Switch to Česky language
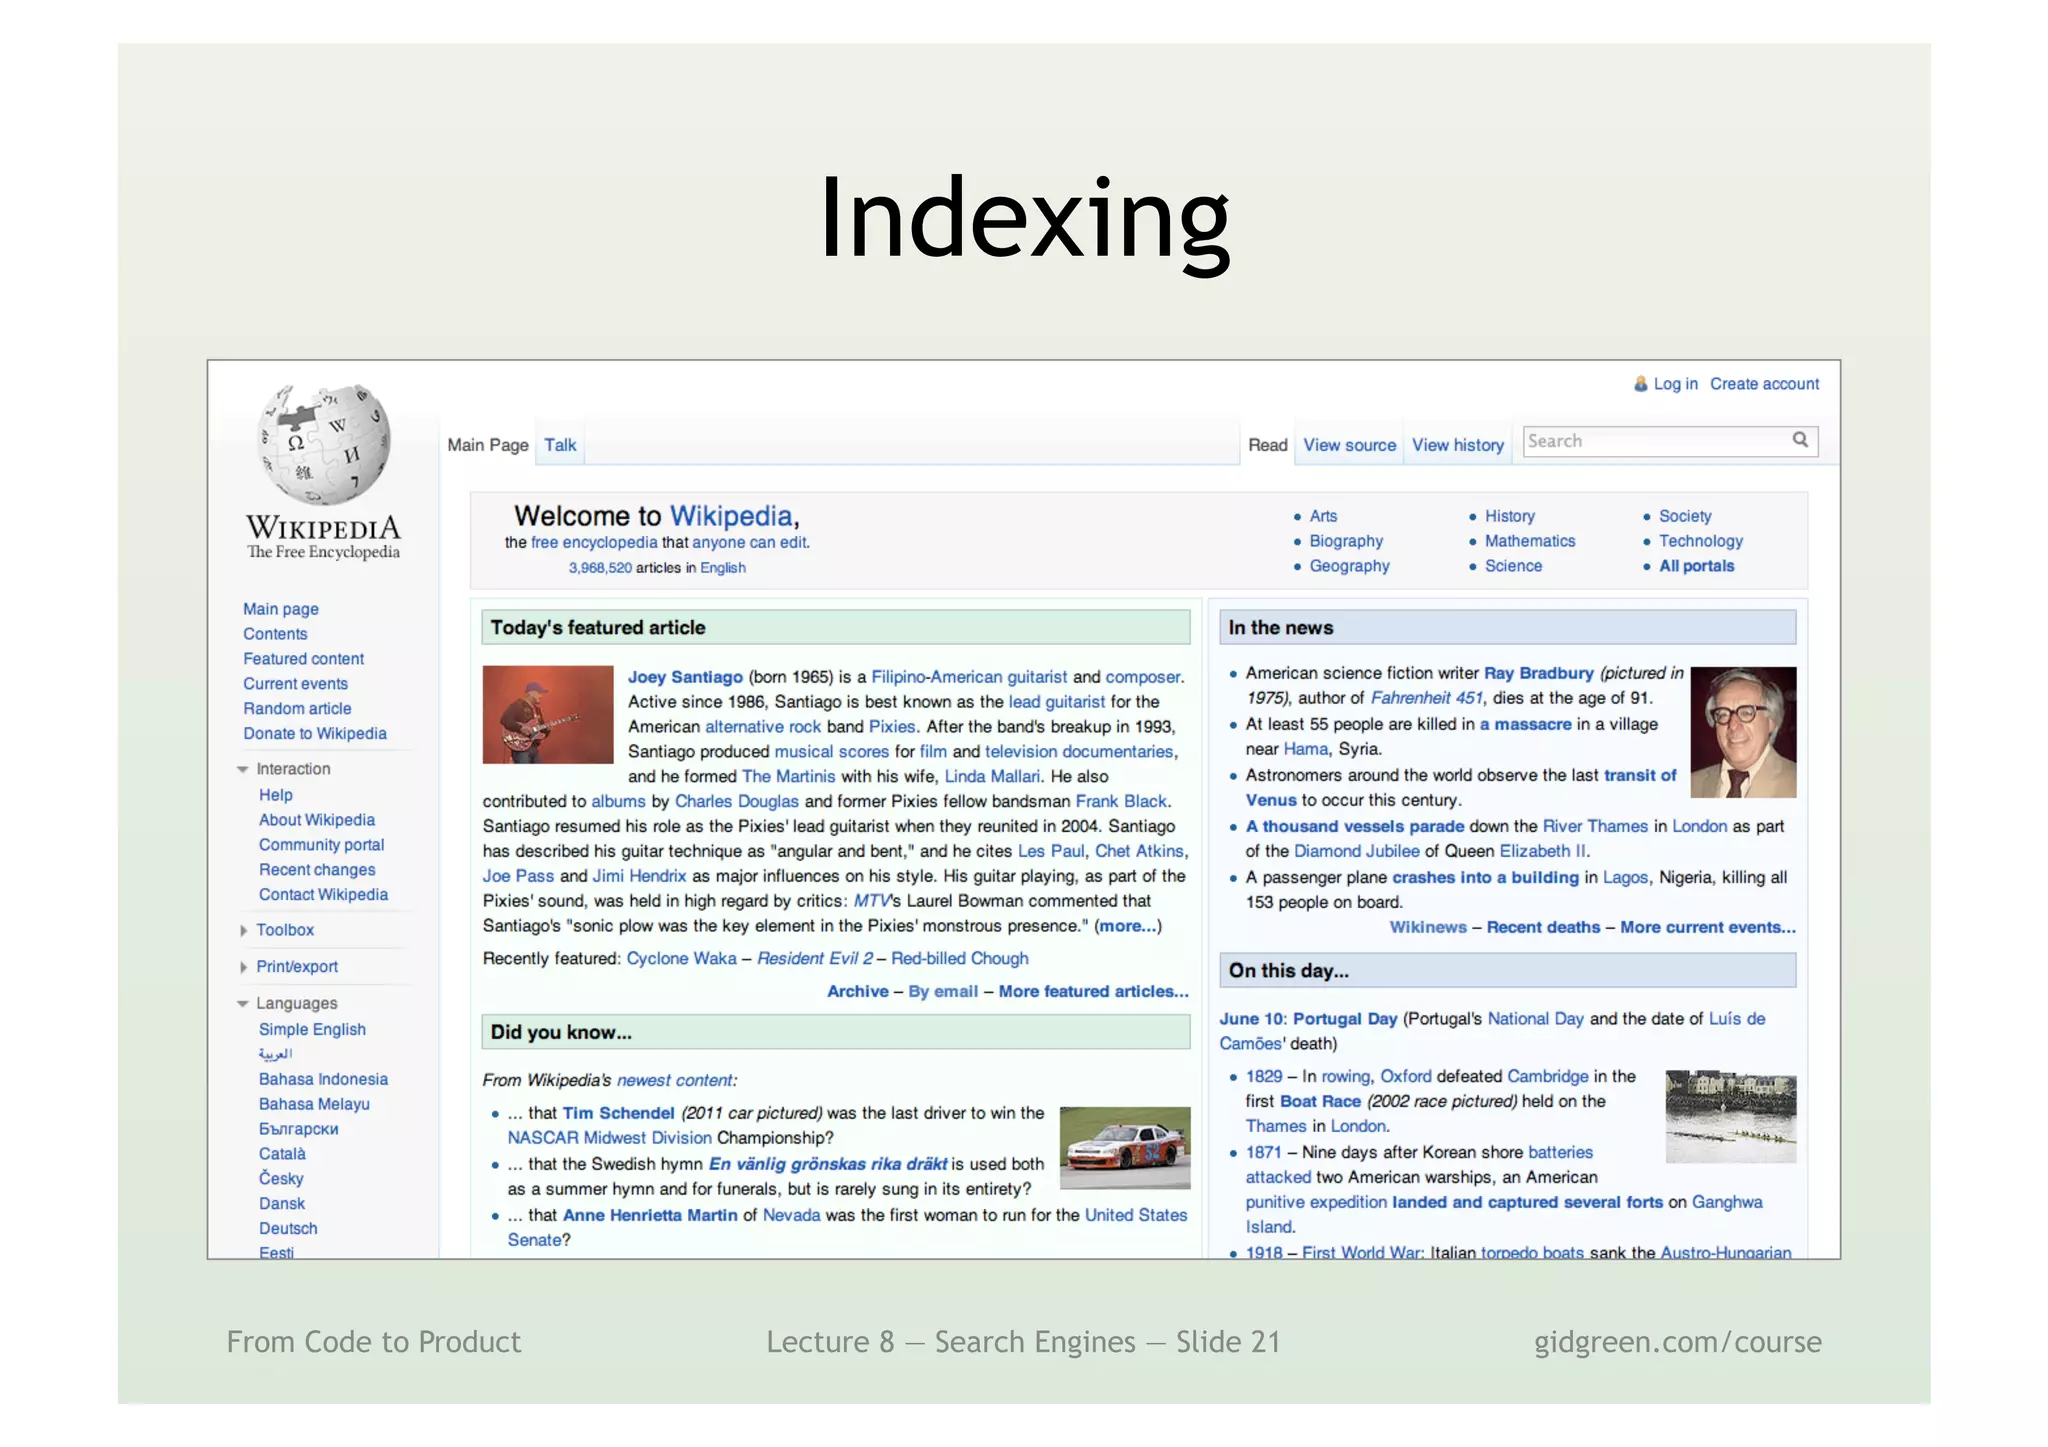The image size is (2048, 1447). [x=281, y=1179]
